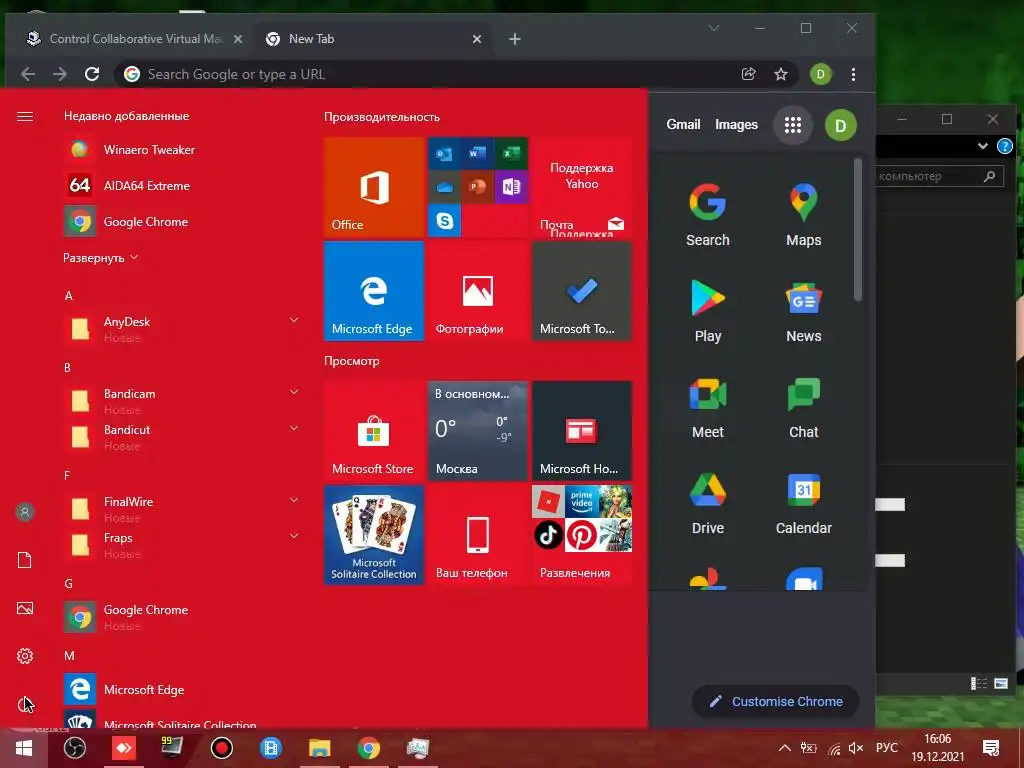
Task: Share this page icon in address bar
Action: point(748,74)
